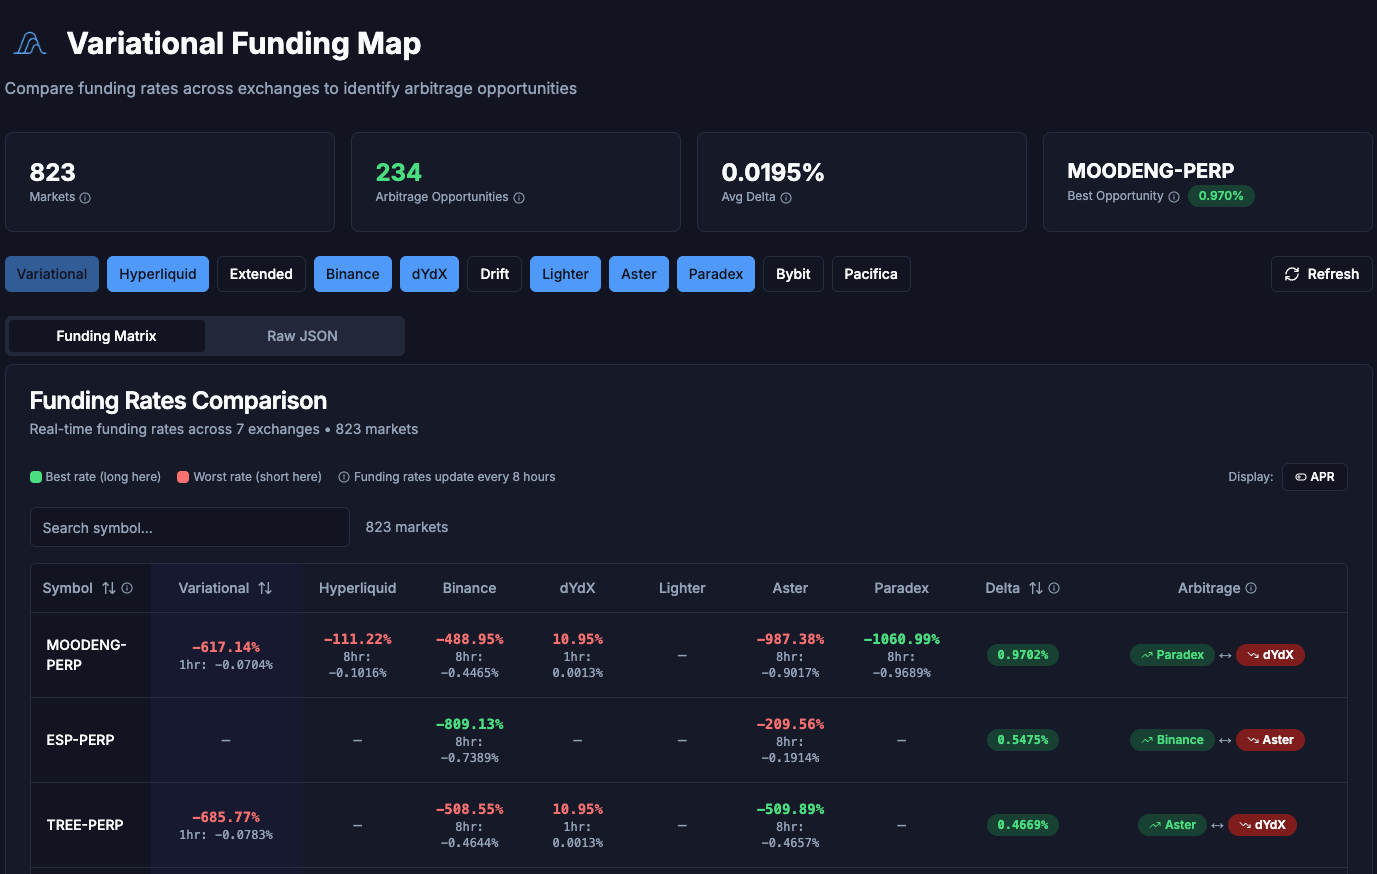The width and height of the screenshot is (1377, 874).
Task: Click the -617.14% Variational rate
Action: (226, 647)
